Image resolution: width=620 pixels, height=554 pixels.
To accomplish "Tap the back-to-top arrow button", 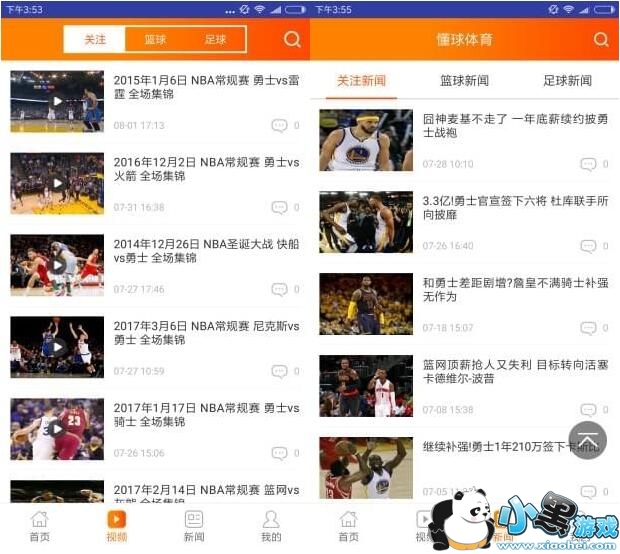I will [x=587, y=440].
